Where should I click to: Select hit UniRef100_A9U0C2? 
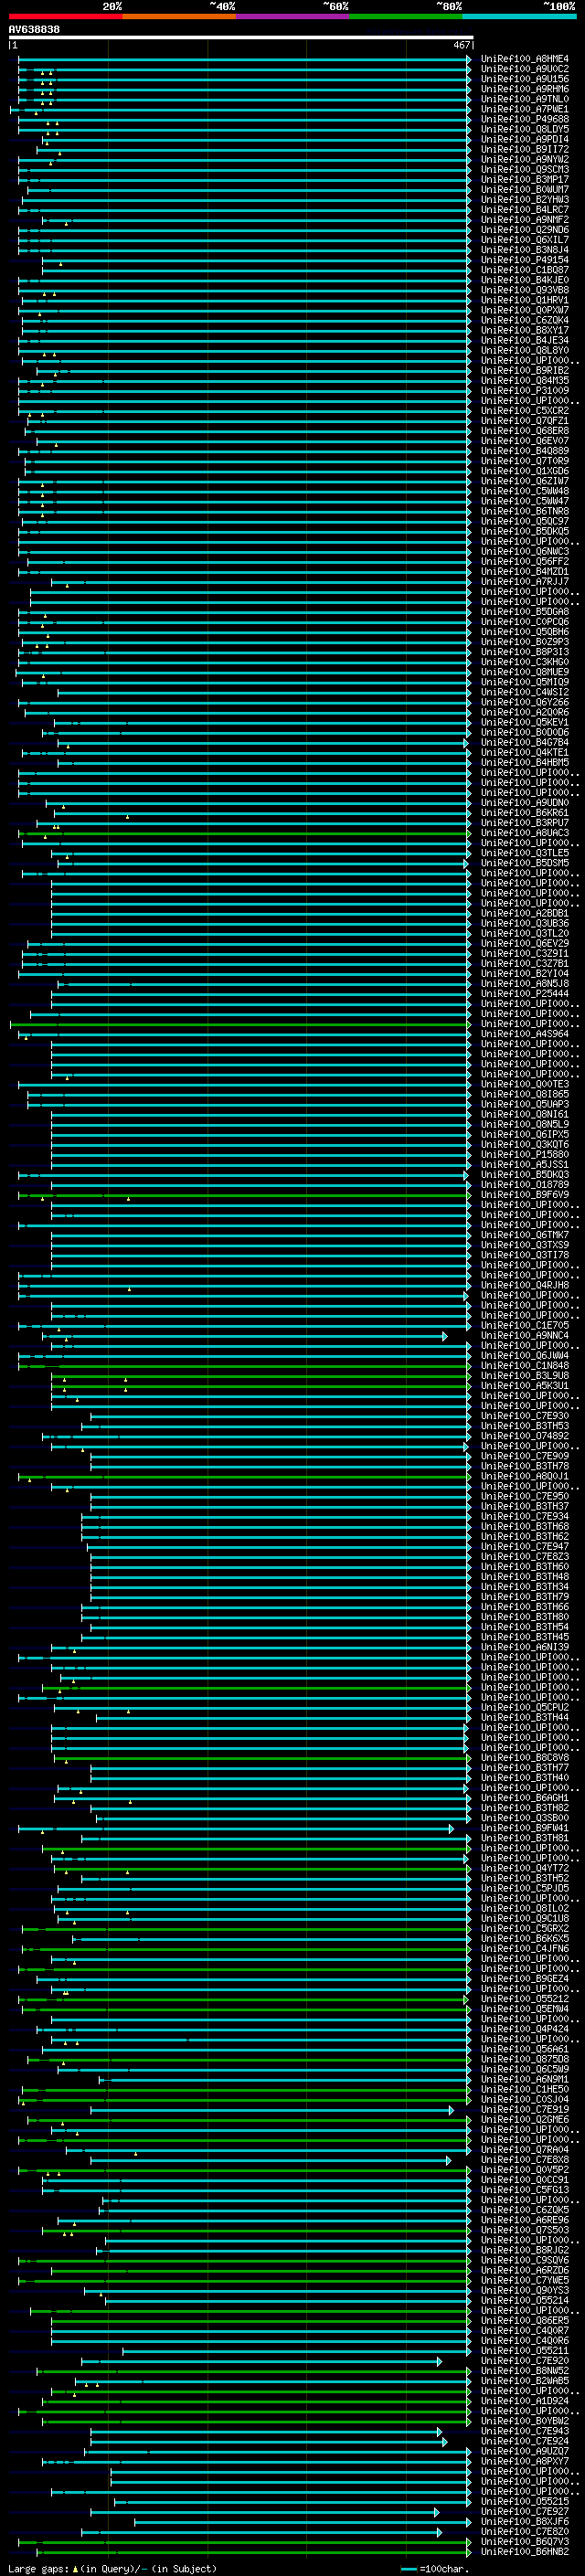pos(524,69)
